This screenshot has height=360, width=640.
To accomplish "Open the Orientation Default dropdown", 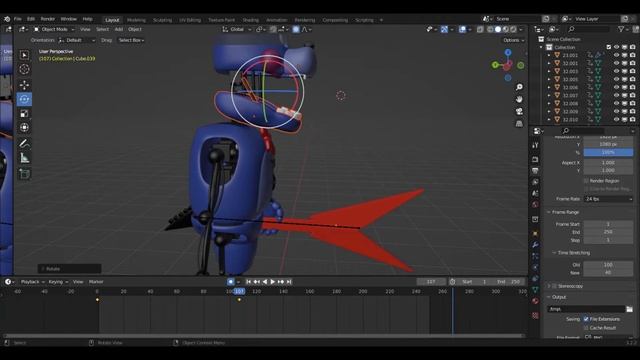I will coord(77,40).
